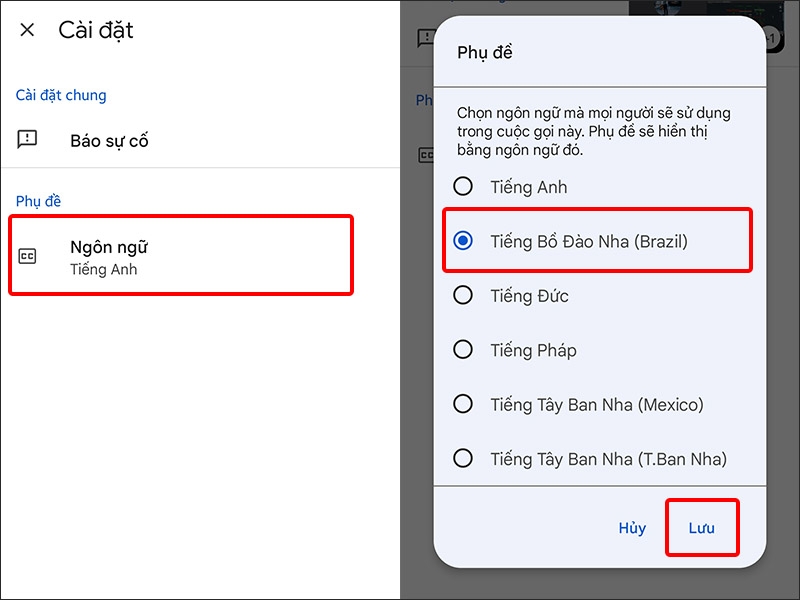800x600 pixels.
Task: Tap the dimmed CC icon behind the dialog
Action: coord(424,155)
